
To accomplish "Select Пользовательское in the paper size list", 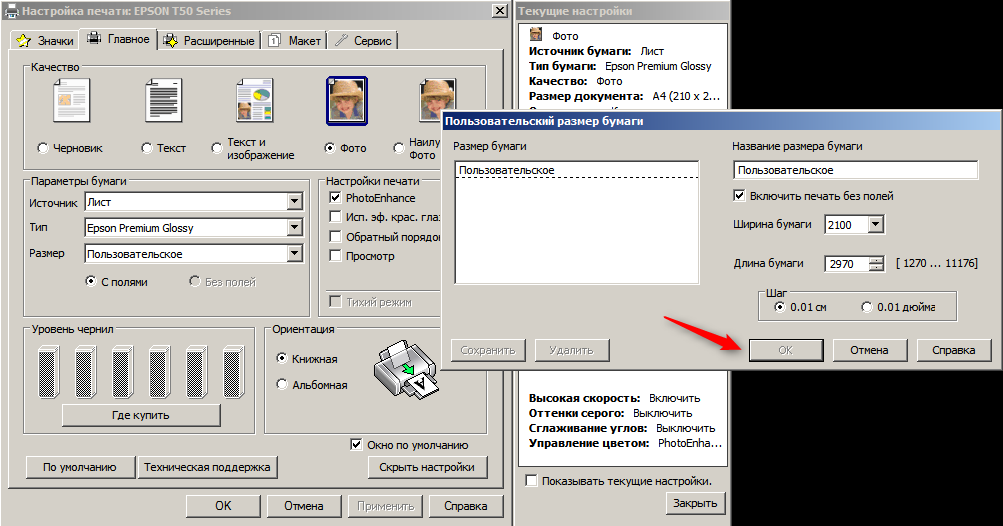I will click(577, 170).
